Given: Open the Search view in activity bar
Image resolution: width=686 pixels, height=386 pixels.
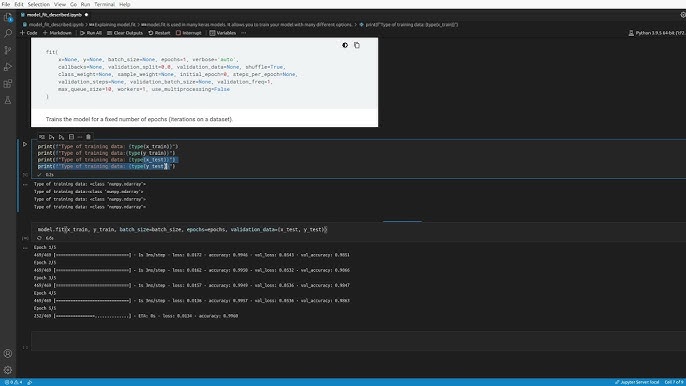Looking at the screenshot, I should (x=8, y=33).
